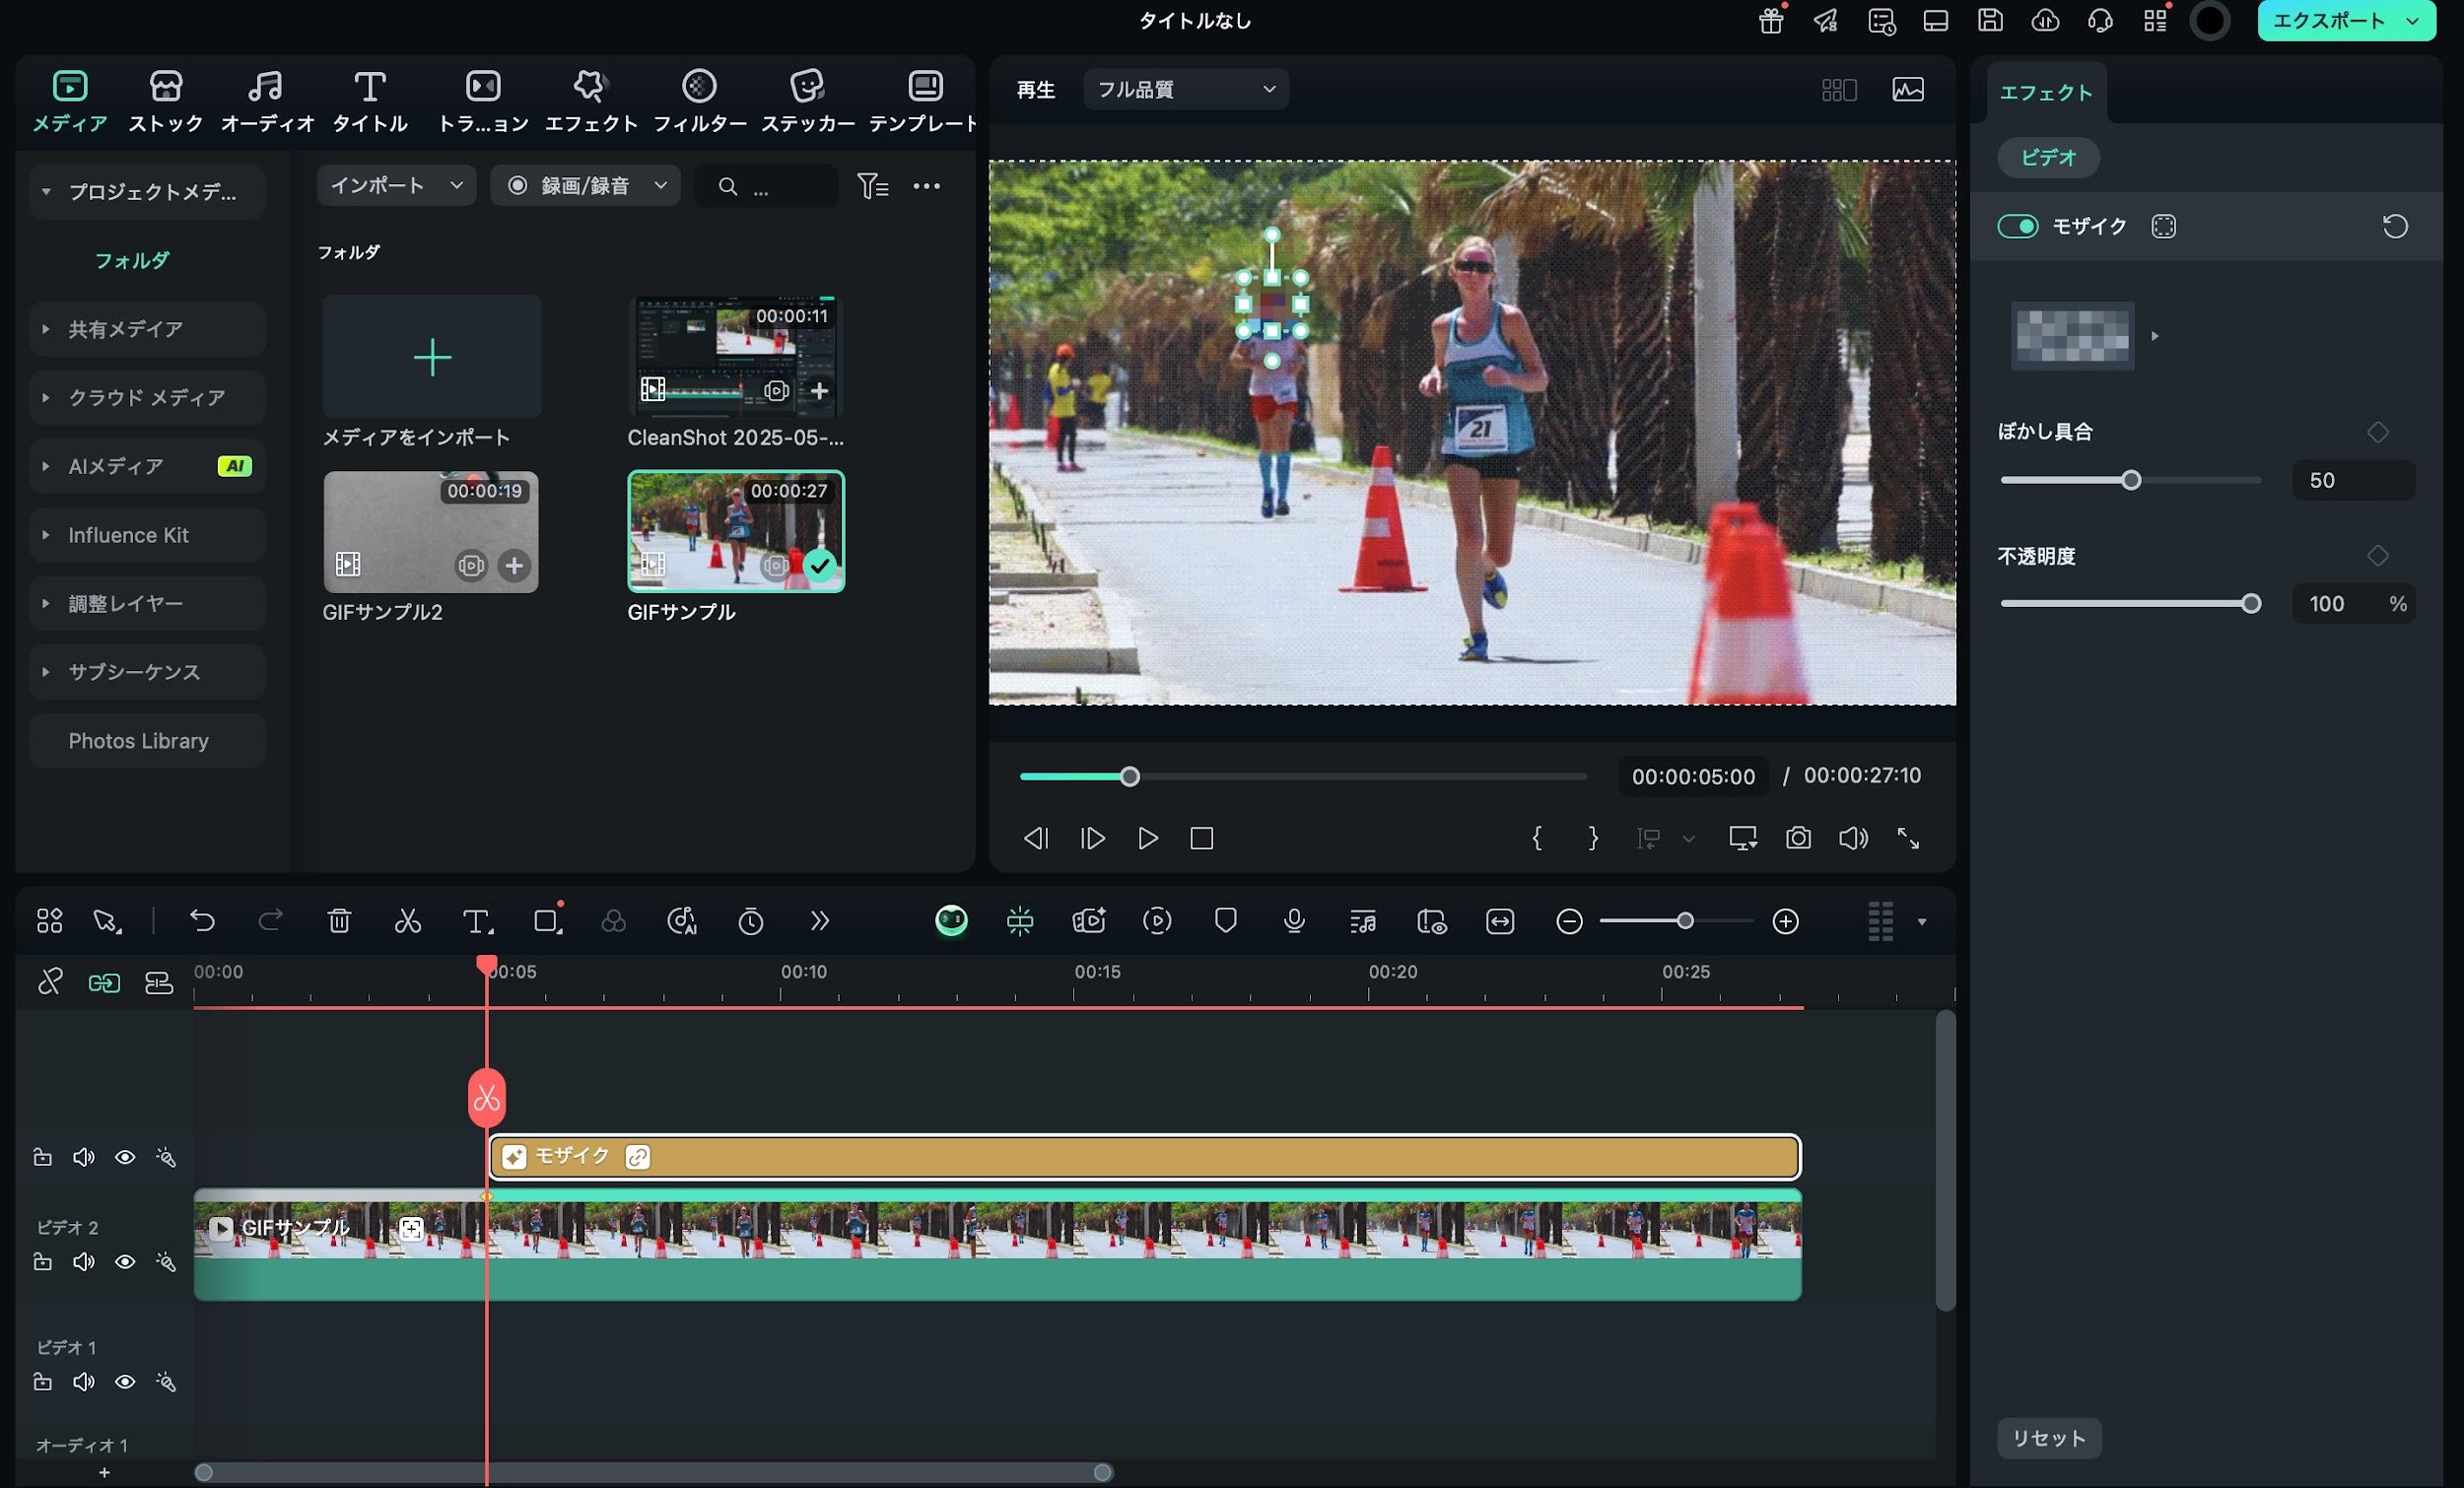Click the voiceover microphone icon

(1293, 920)
